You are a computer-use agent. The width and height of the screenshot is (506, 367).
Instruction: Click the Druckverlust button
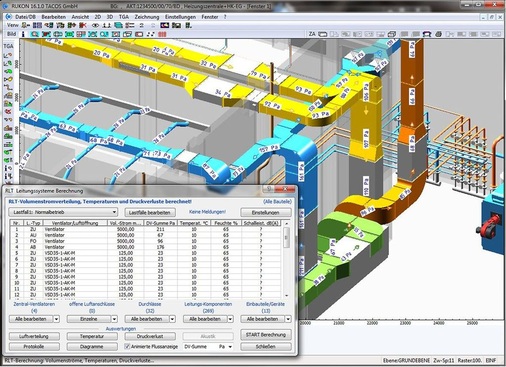click(x=150, y=336)
